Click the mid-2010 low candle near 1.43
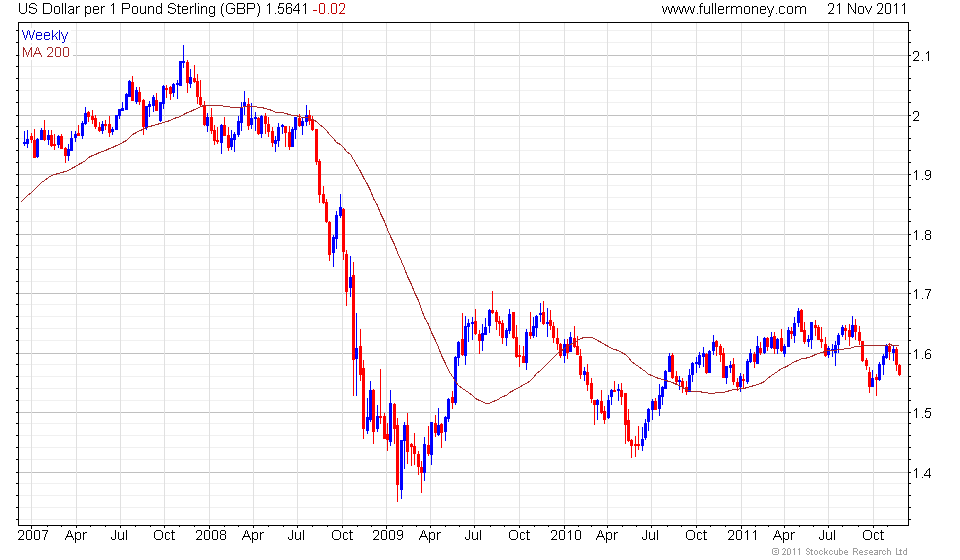 pyautogui.click(x=633, y=448)
